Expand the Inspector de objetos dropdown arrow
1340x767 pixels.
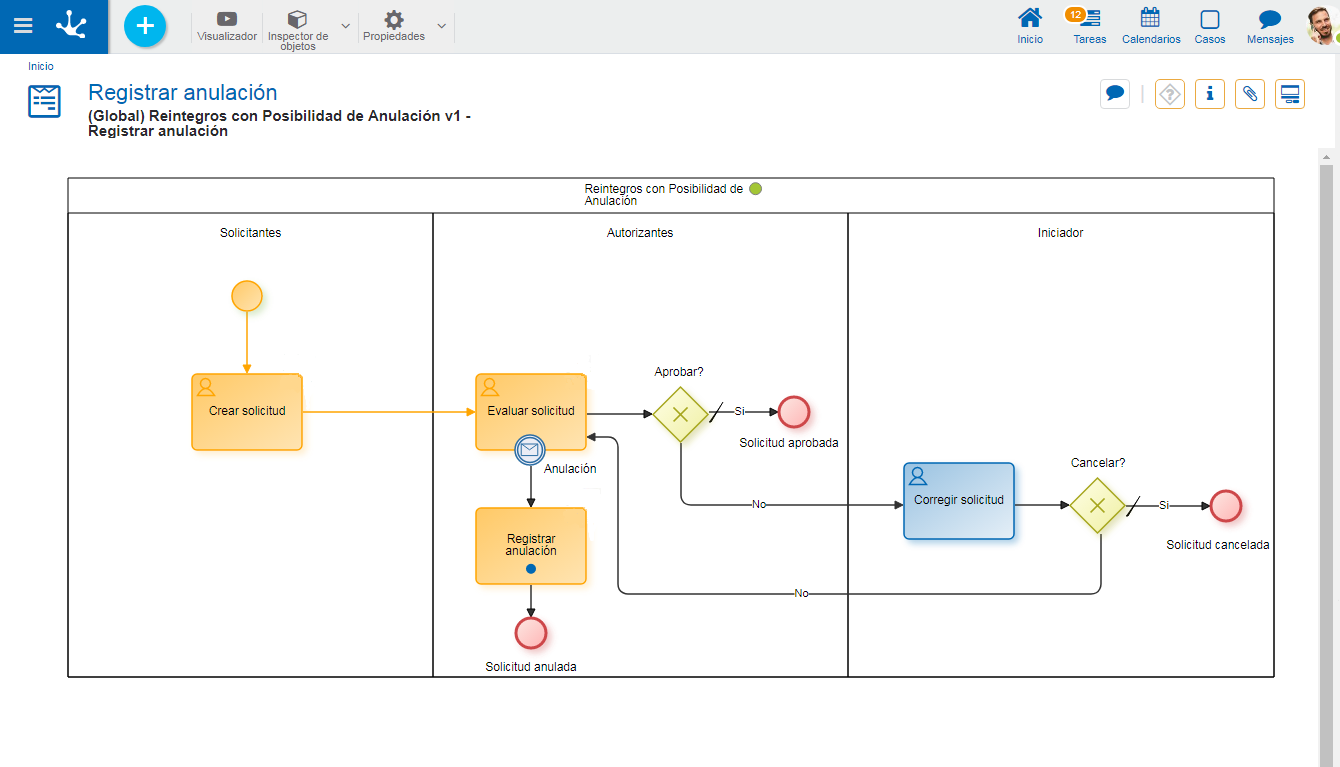tap(346, 26)
